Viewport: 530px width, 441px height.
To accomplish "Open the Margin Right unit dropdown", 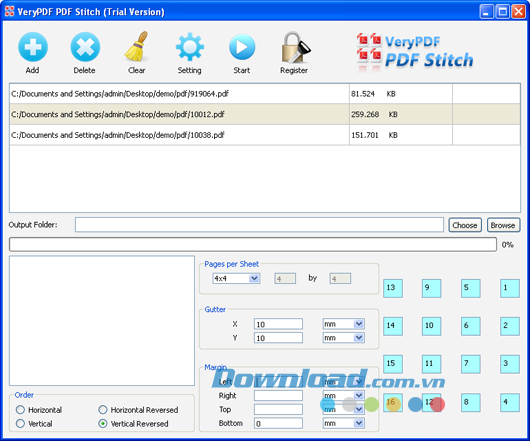I will point(343,395).
